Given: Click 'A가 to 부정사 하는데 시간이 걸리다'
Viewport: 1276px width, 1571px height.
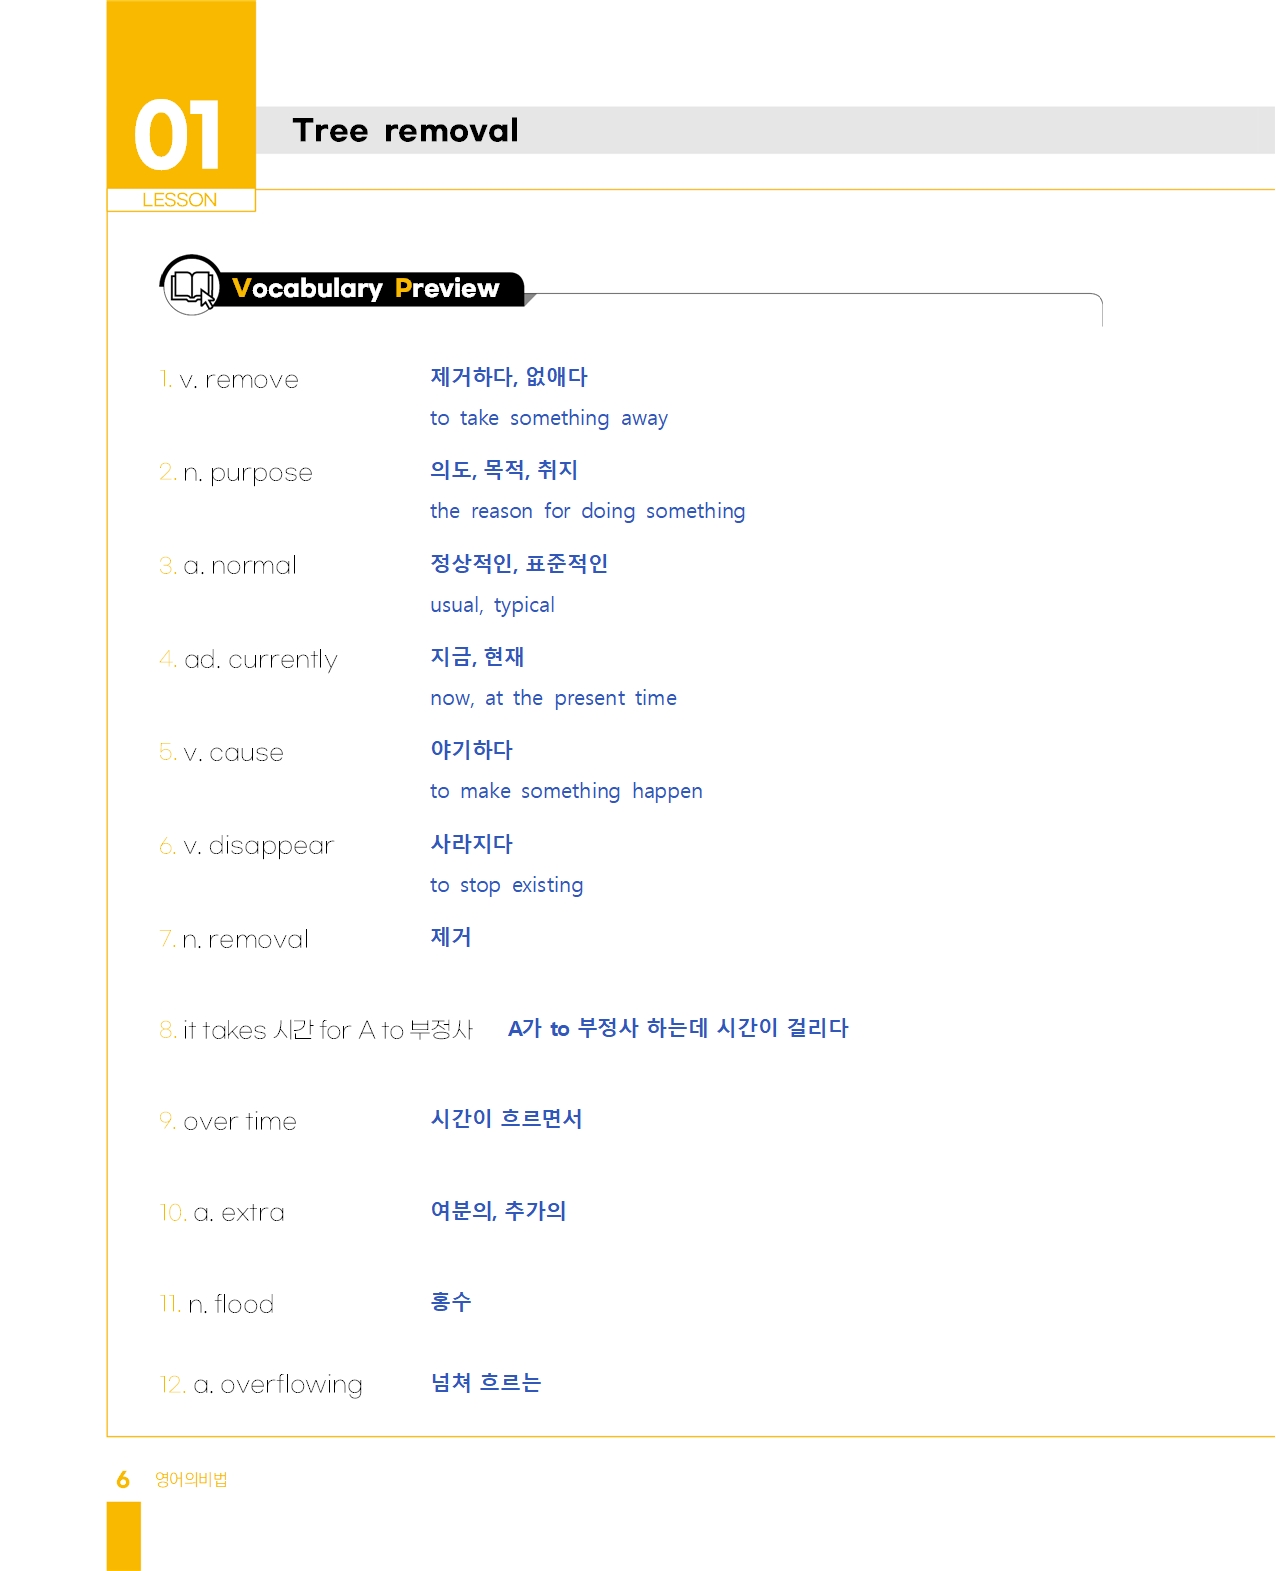Looking at the screenshot, I should click(678, 1028).
